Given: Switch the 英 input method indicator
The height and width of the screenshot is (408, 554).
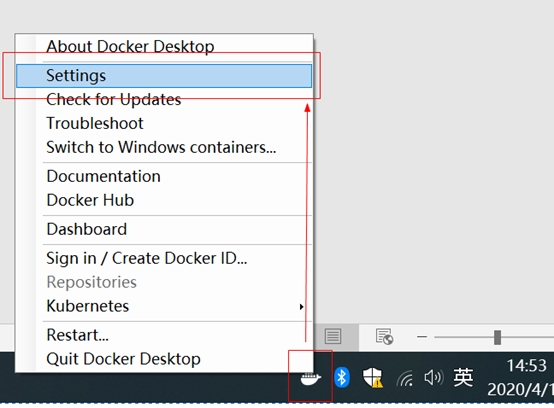Looking at the screenshot, I should click(x=463, y=377).
